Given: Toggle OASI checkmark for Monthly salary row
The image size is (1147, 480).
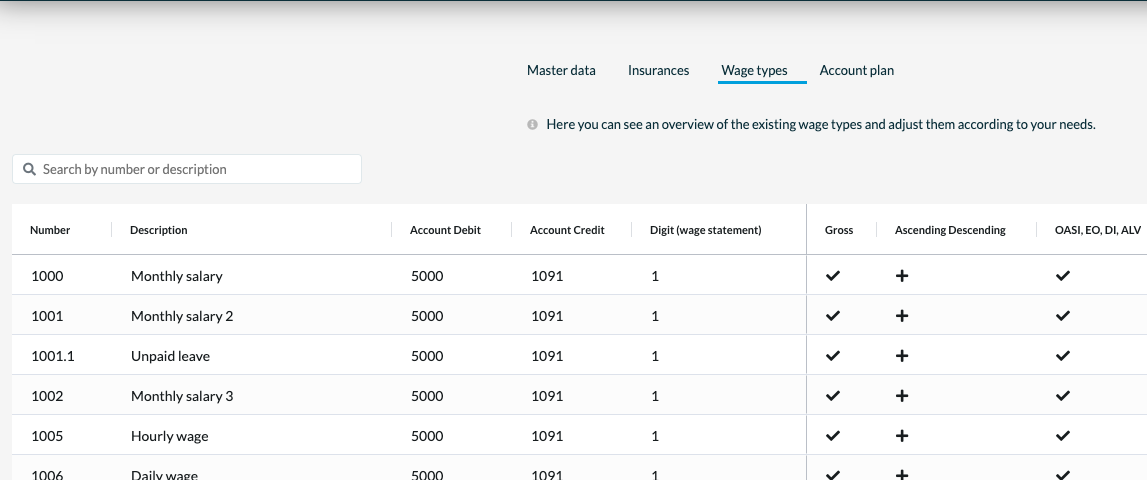Looking at the screenshot, I should [x=1063, y=276].
